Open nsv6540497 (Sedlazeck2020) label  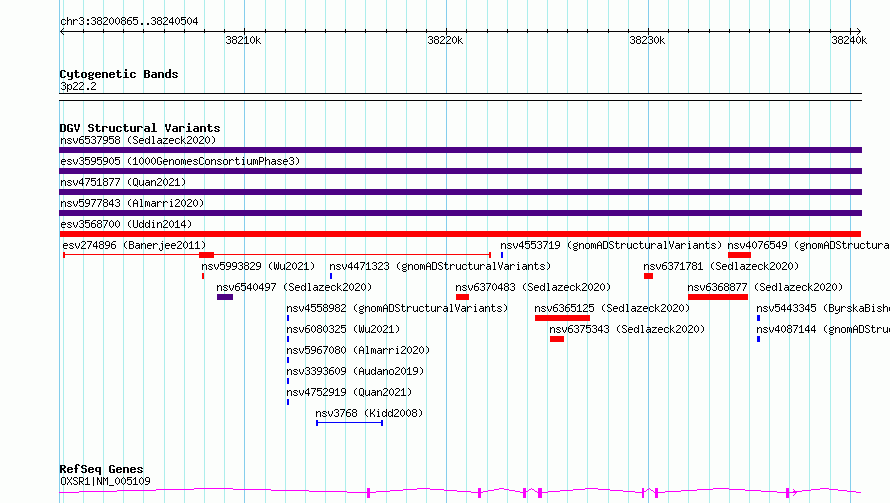click(x=294, y=287)
